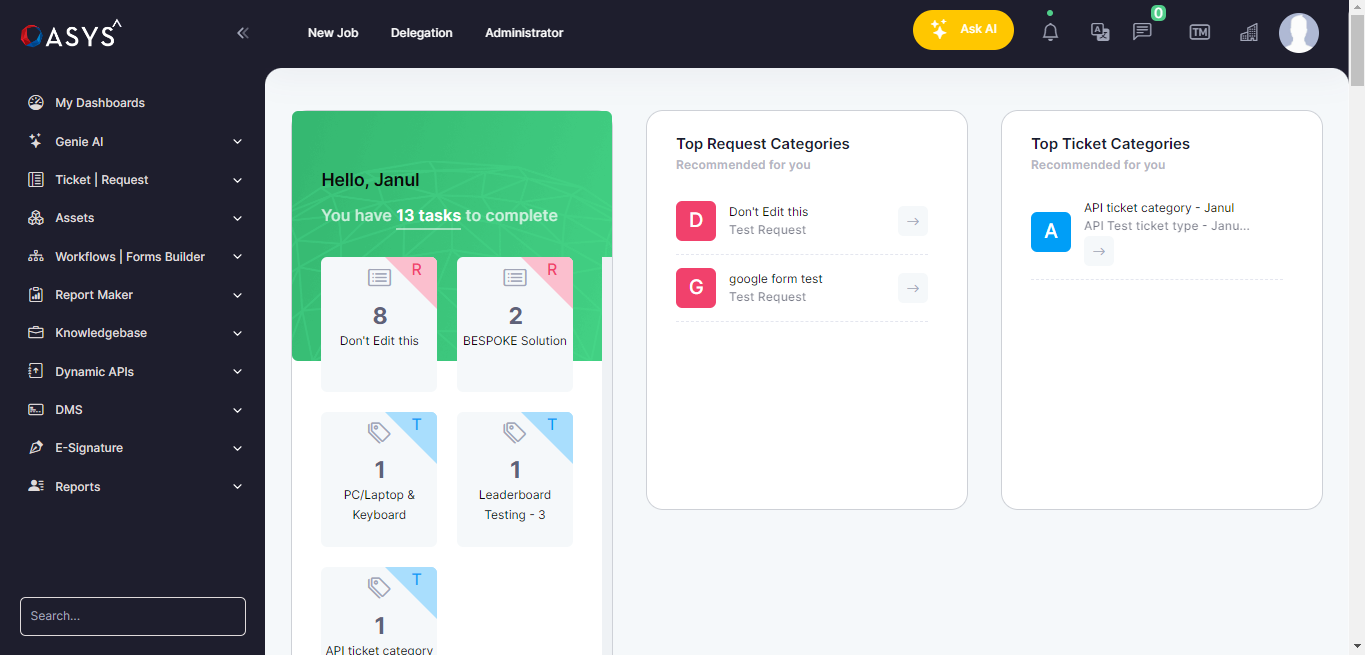This screenshot has height=655, width=1365.
Task: Click the 13 tasks link
Action: 428,216
